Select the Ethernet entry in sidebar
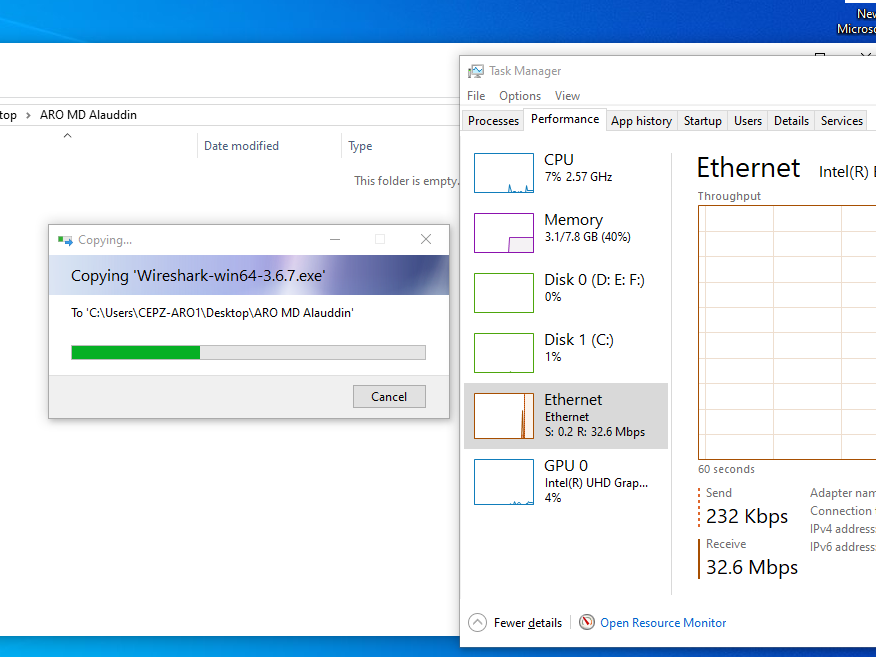The image size is (876, 657). [566, 416]
